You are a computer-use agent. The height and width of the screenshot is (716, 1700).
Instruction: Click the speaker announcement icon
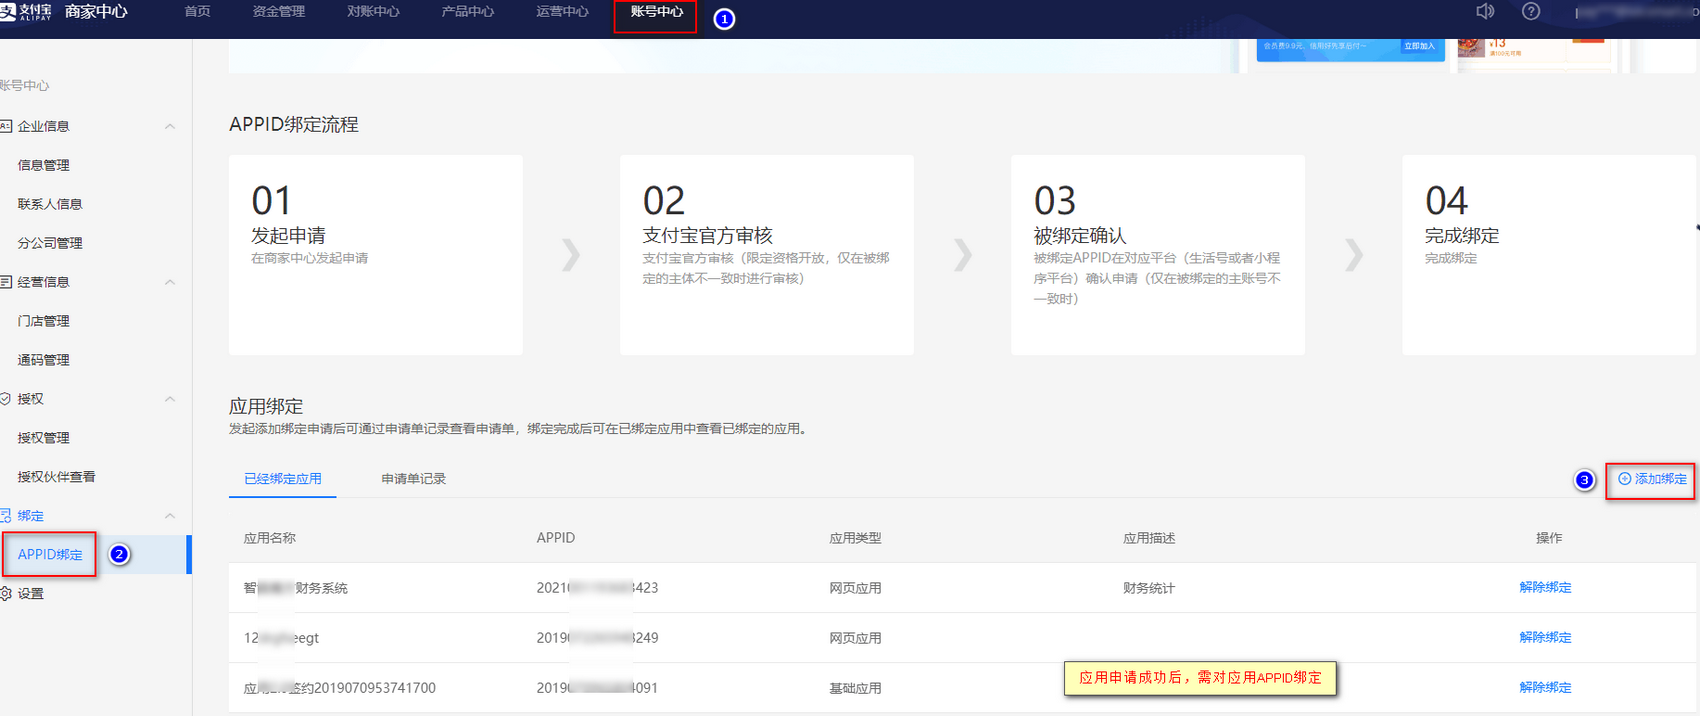tap(1485, 11)
